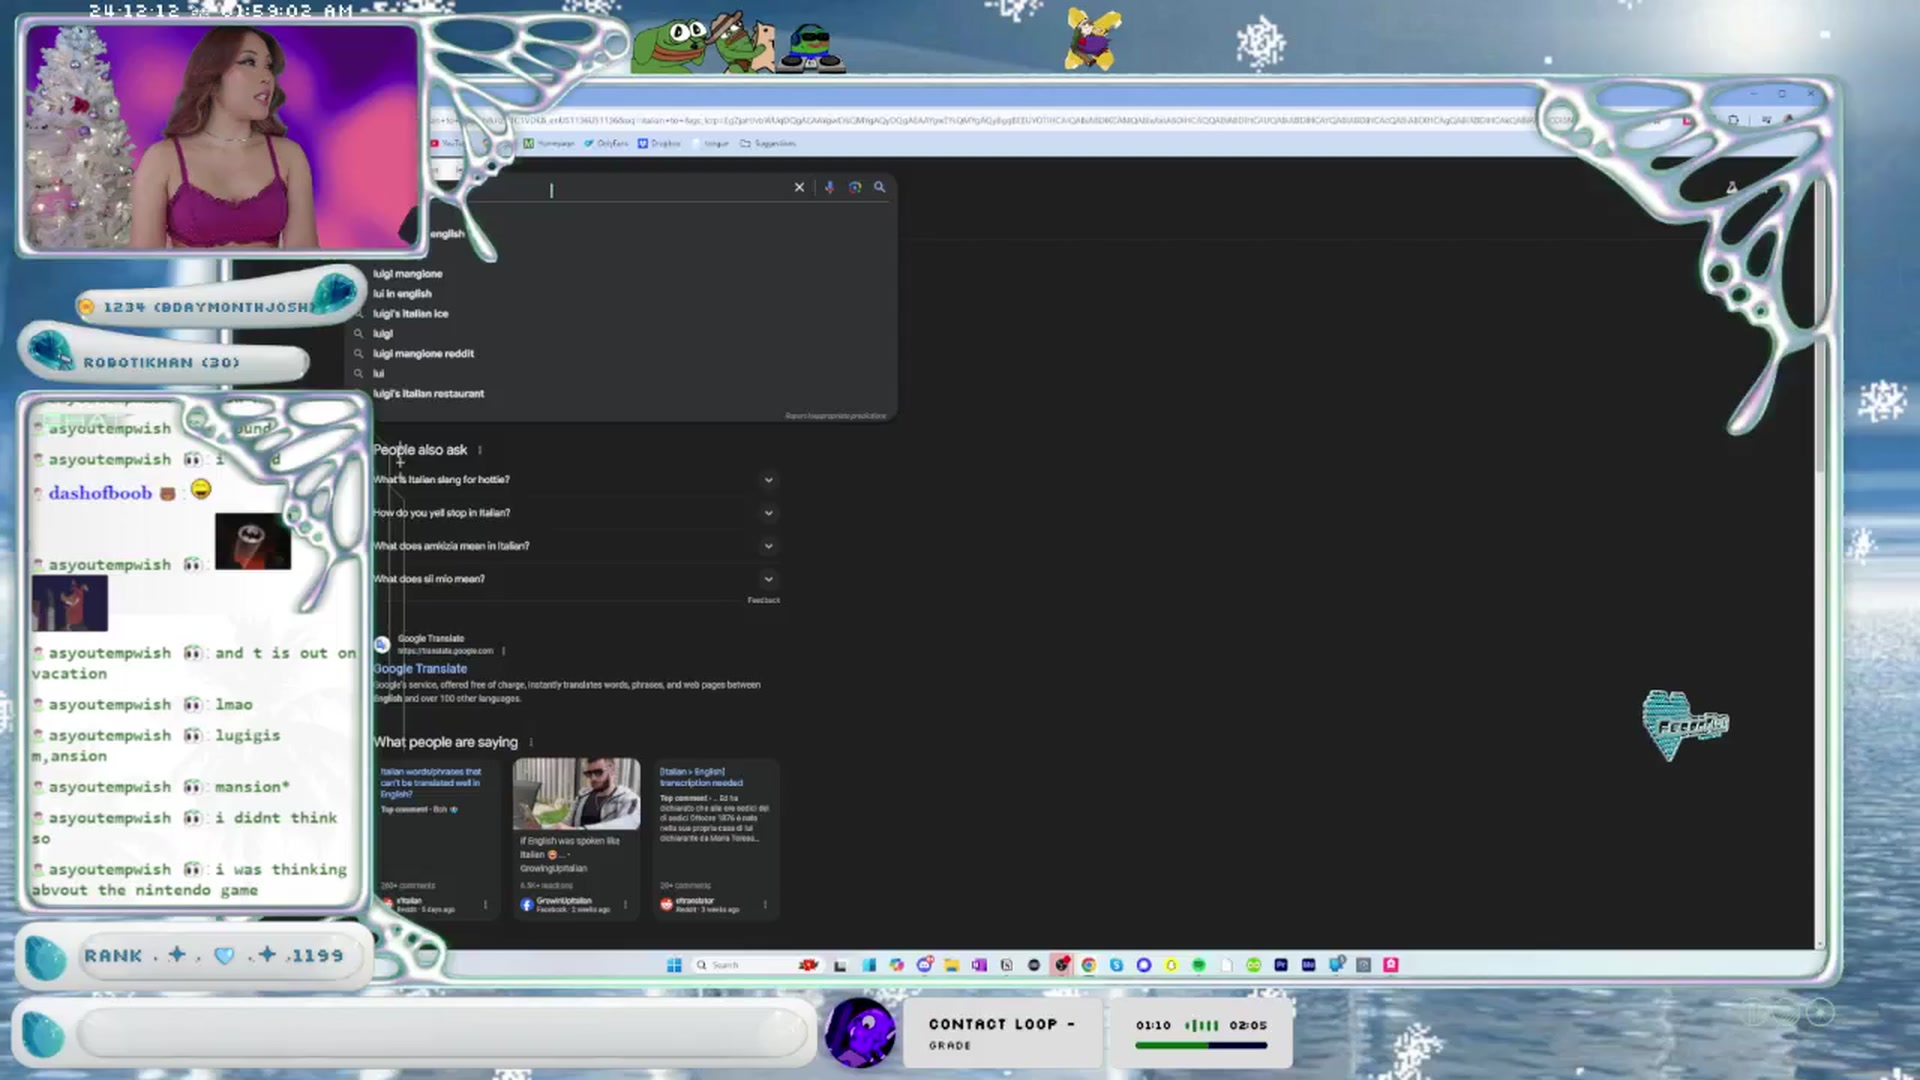Open "Report inappropriate predictions" link

click(x=835, y=416)
